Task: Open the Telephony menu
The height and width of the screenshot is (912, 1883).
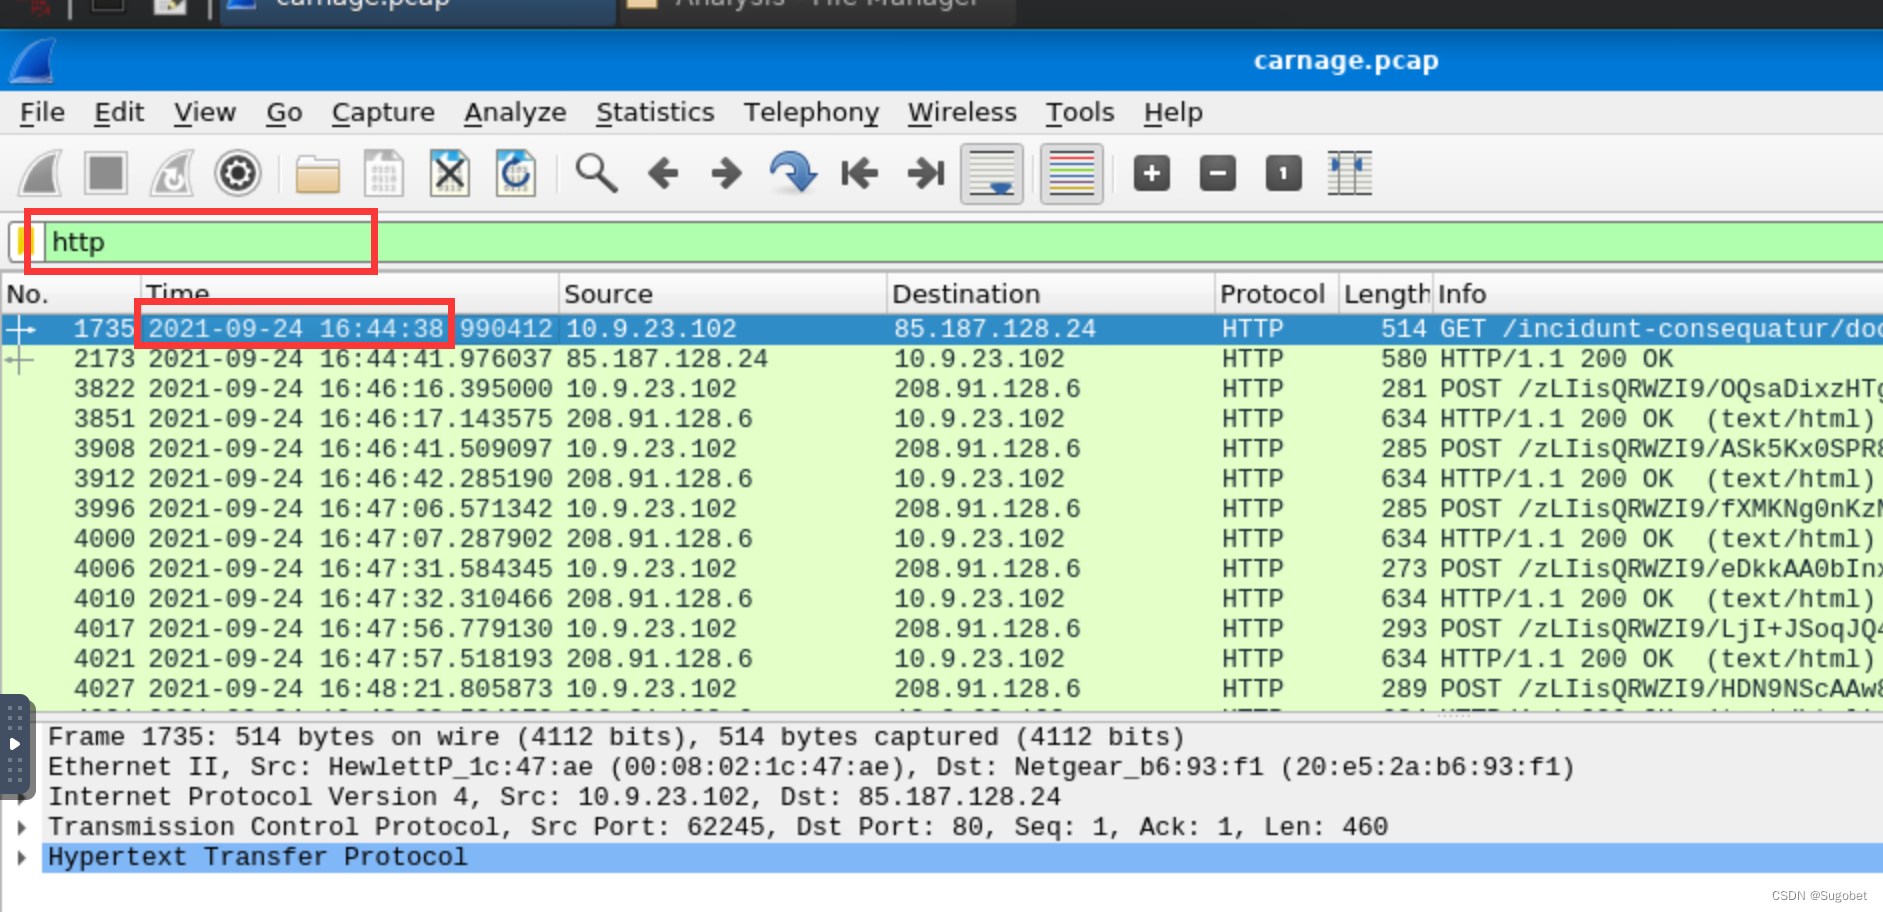Action: pos(811,112)
